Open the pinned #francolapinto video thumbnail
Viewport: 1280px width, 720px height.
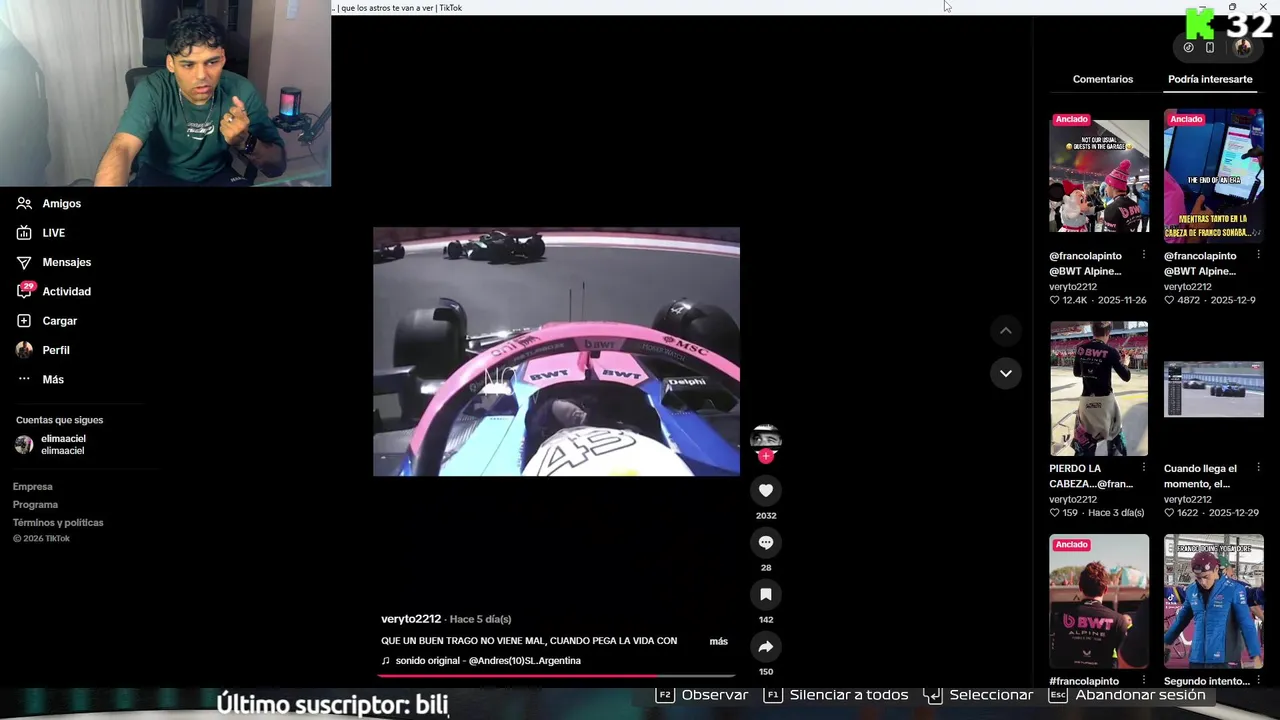click(1099, 601)
